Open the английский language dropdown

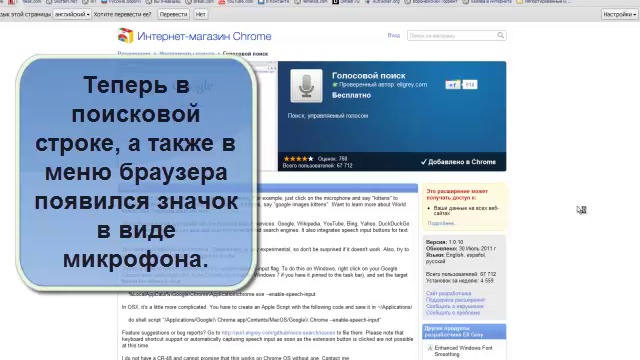click(72, 14)
